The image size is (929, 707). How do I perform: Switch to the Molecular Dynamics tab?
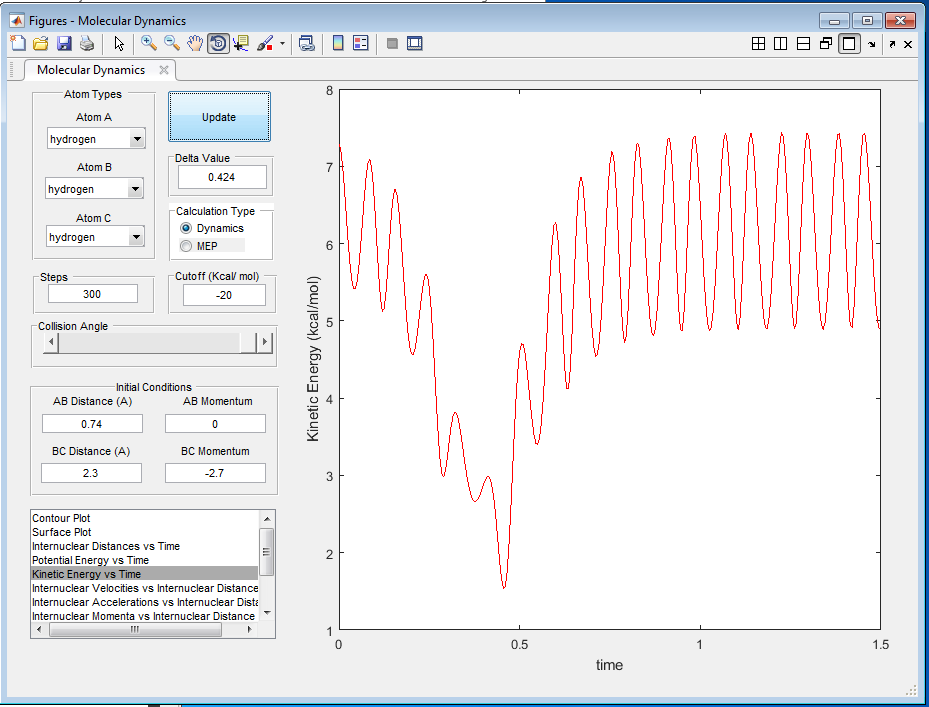click(x=91, y=70)
